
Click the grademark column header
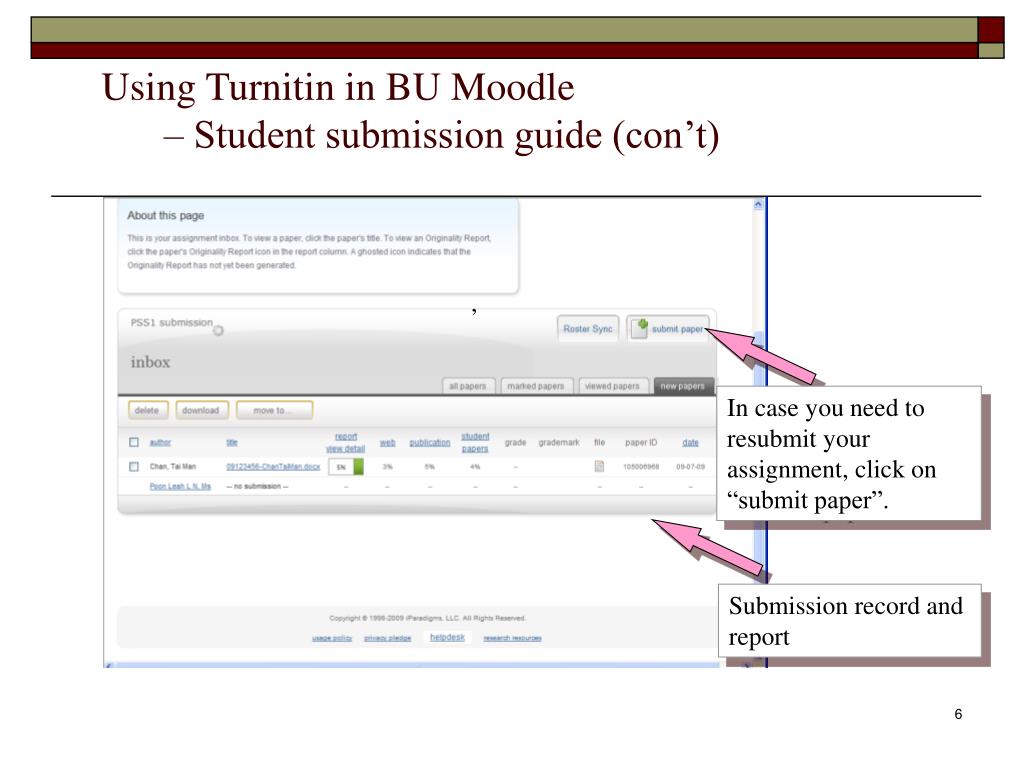tap(558, 442)
